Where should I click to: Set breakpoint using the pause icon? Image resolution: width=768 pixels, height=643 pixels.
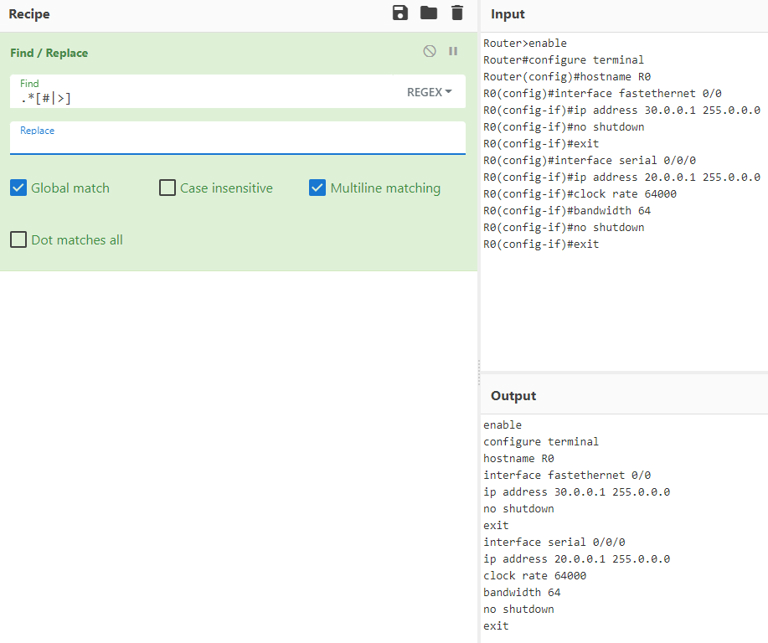tap(453, 51)
